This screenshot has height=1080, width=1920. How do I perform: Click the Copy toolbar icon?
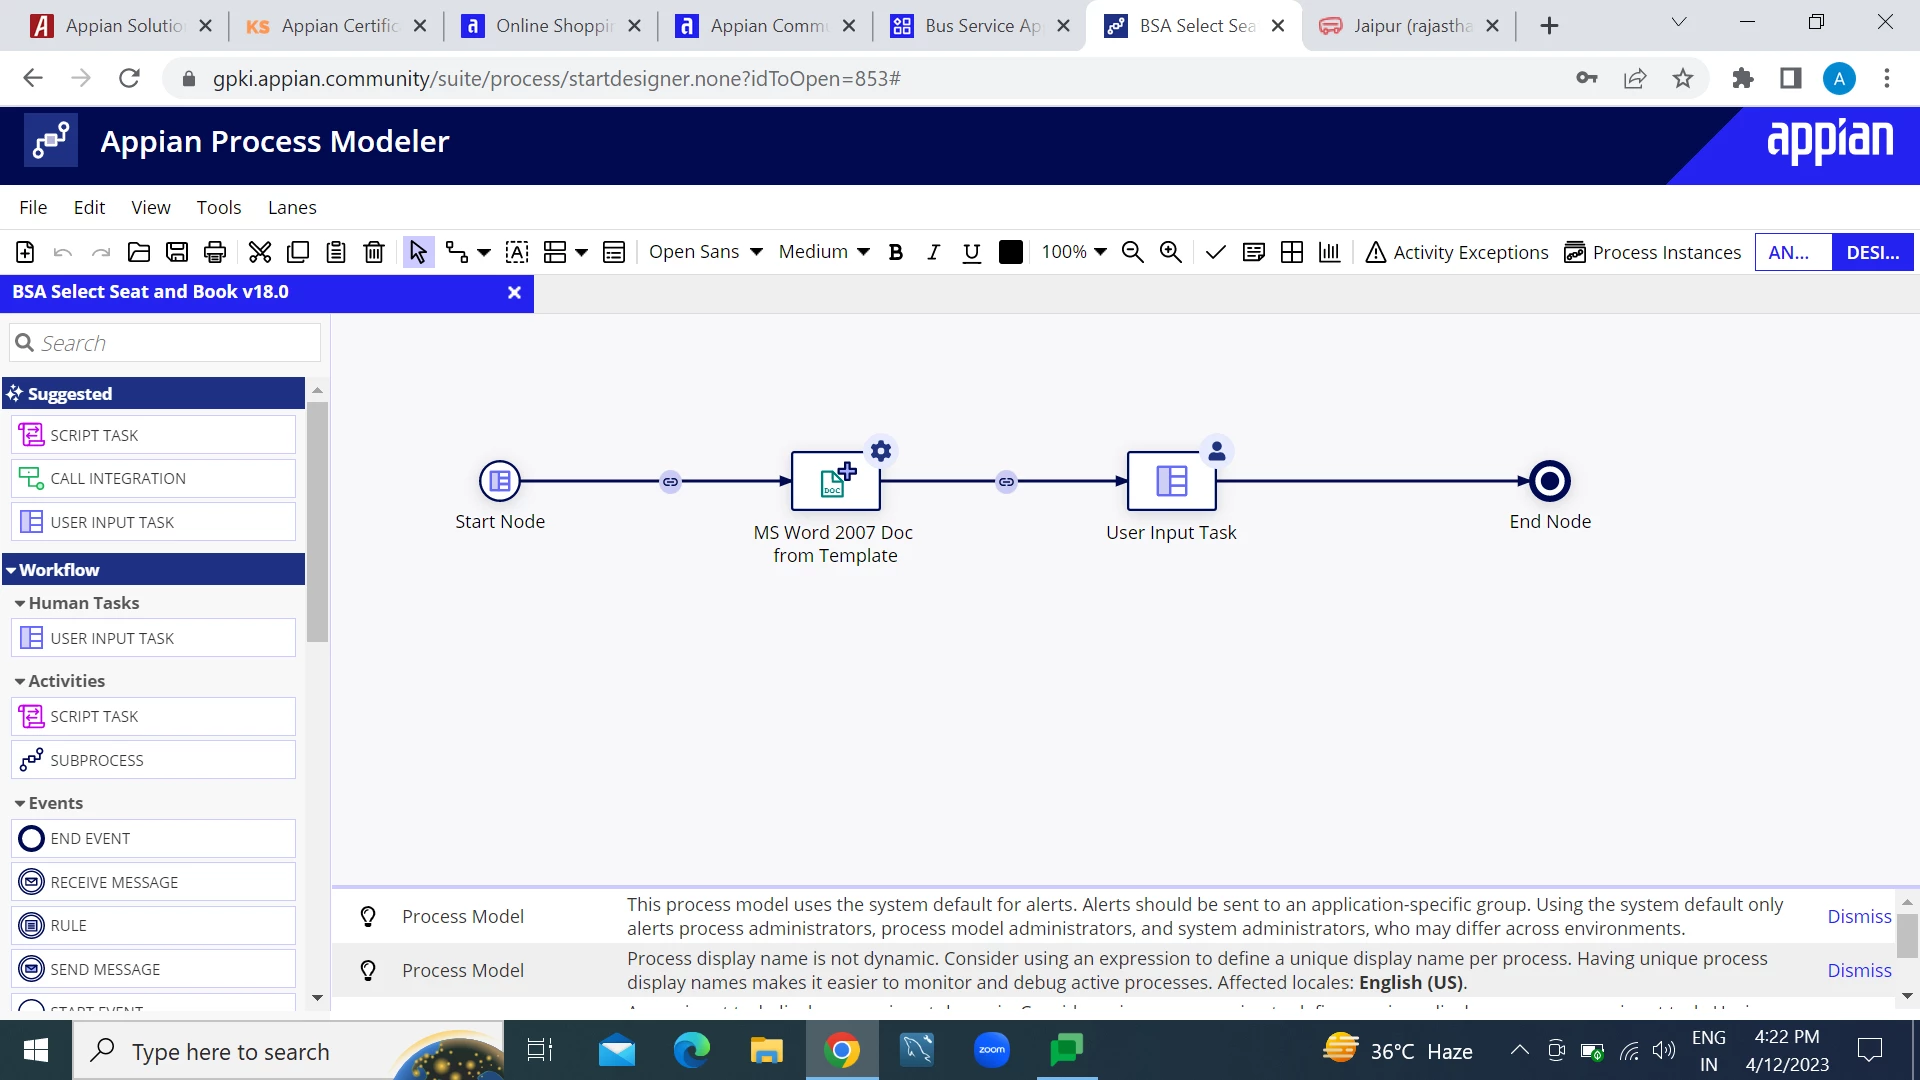click(298, 252)
